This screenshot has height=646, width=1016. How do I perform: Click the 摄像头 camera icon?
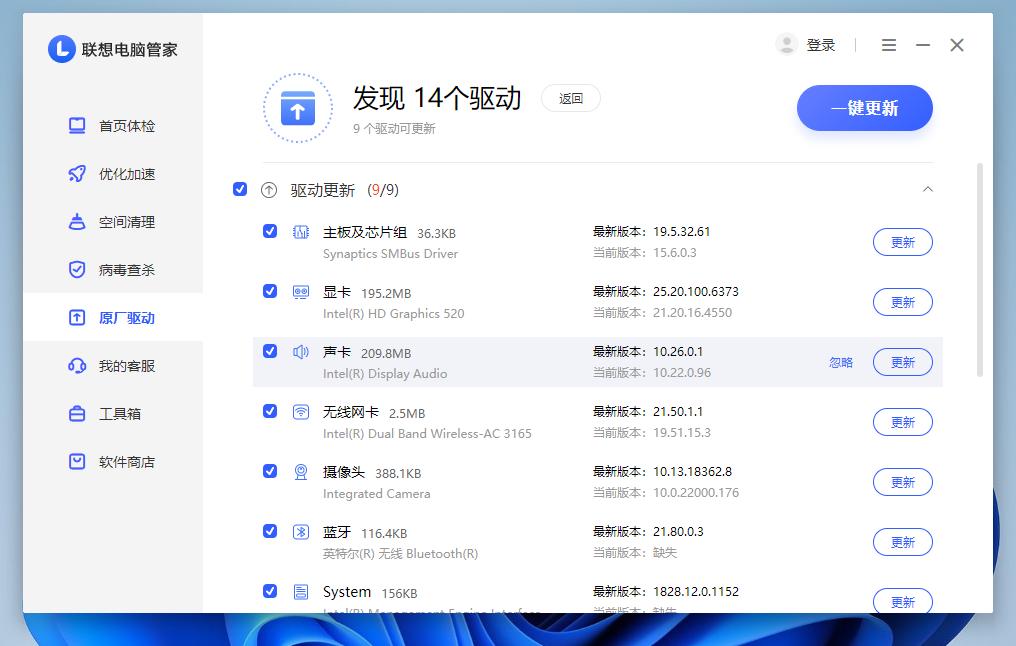click(x=301, y=471)
